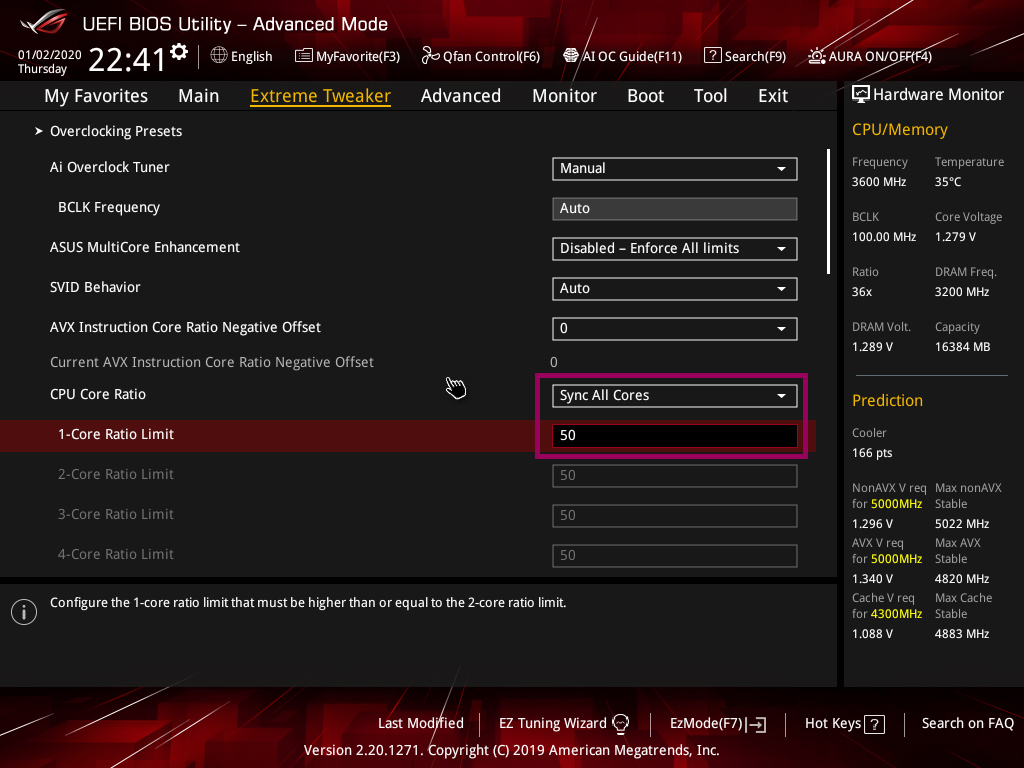Viewport: 1024px width, 768px height.
Task: Open the Qfan Control fan icon
Action: click(x=430, y=56)
